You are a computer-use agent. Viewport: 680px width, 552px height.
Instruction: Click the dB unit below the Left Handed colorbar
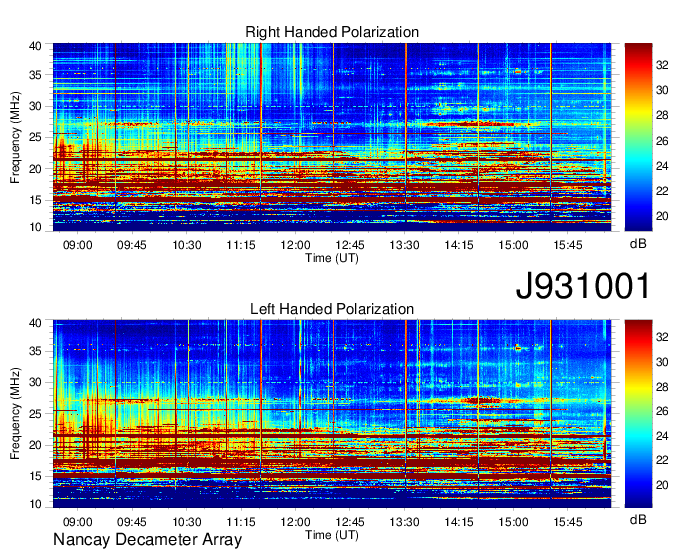pos(638,519)
